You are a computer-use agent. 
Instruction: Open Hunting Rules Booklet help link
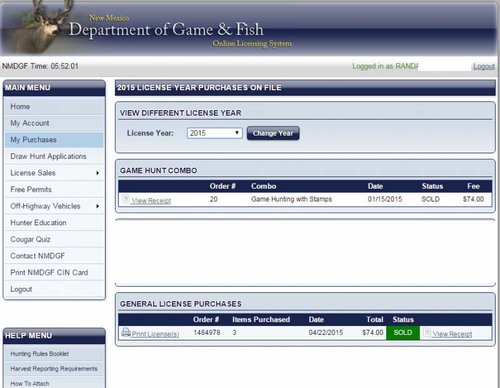tap(40, 354)
